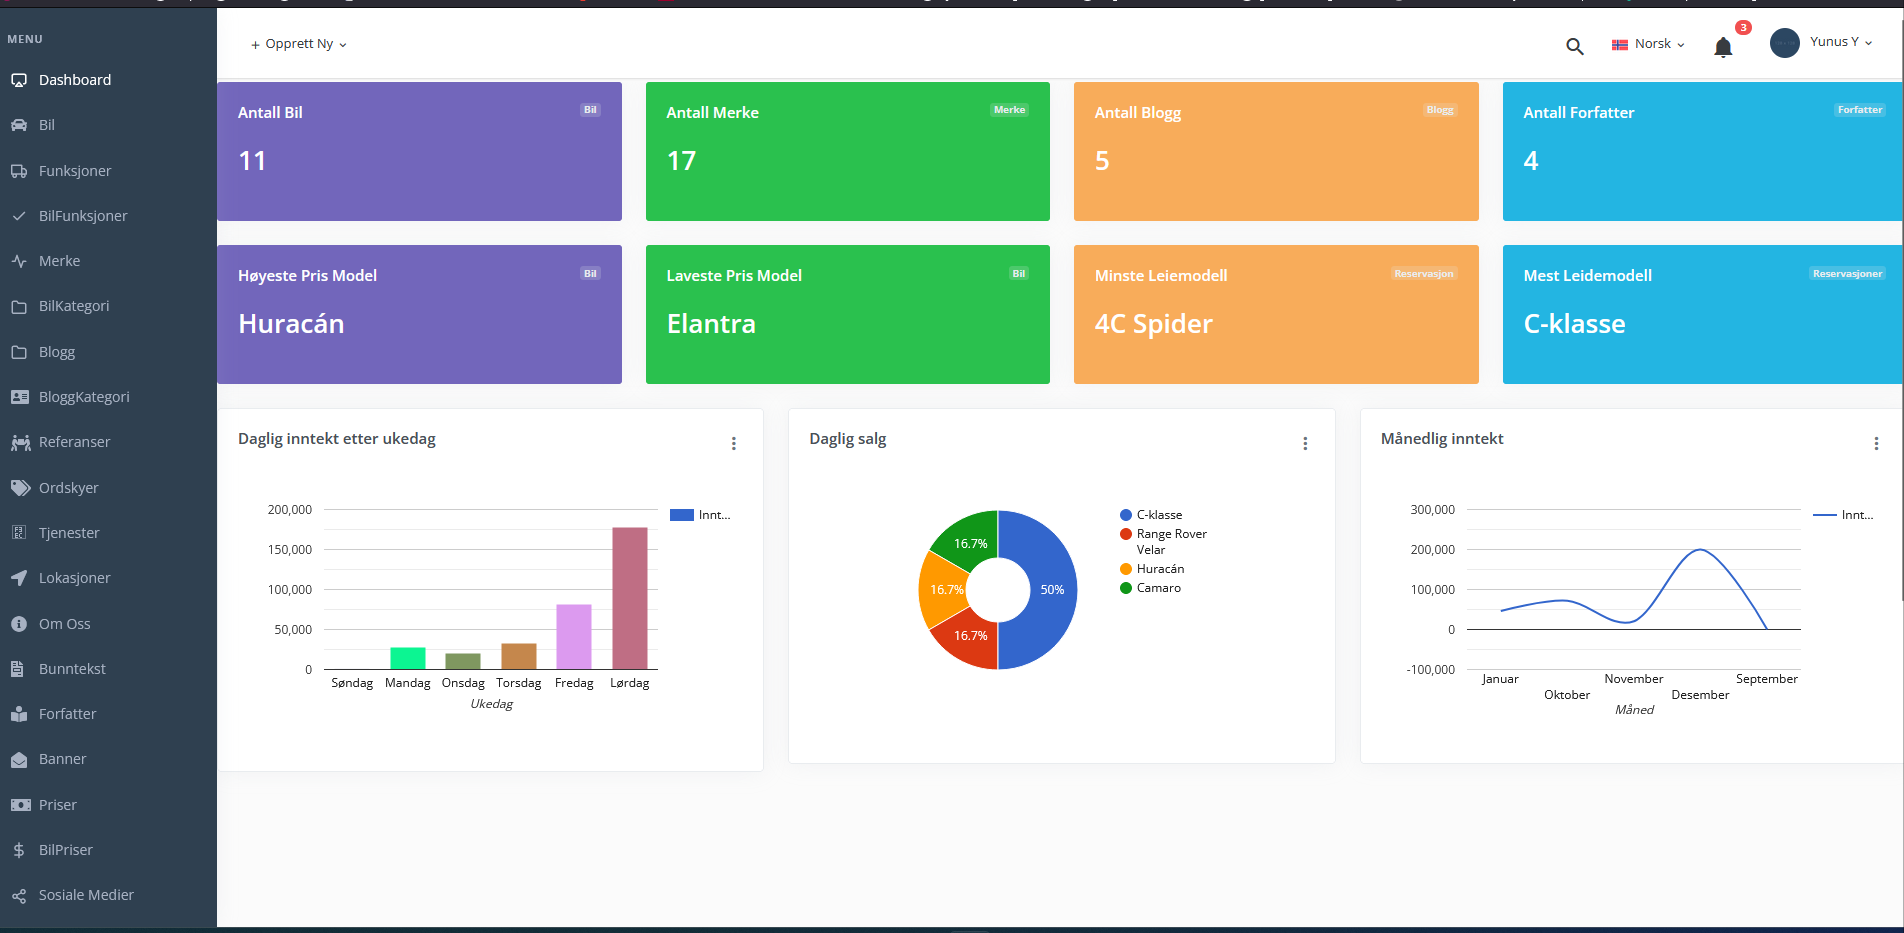Click the Ordskyer tags icon
The width and height of the screenshot is (1904, 933).
(20, 488)
